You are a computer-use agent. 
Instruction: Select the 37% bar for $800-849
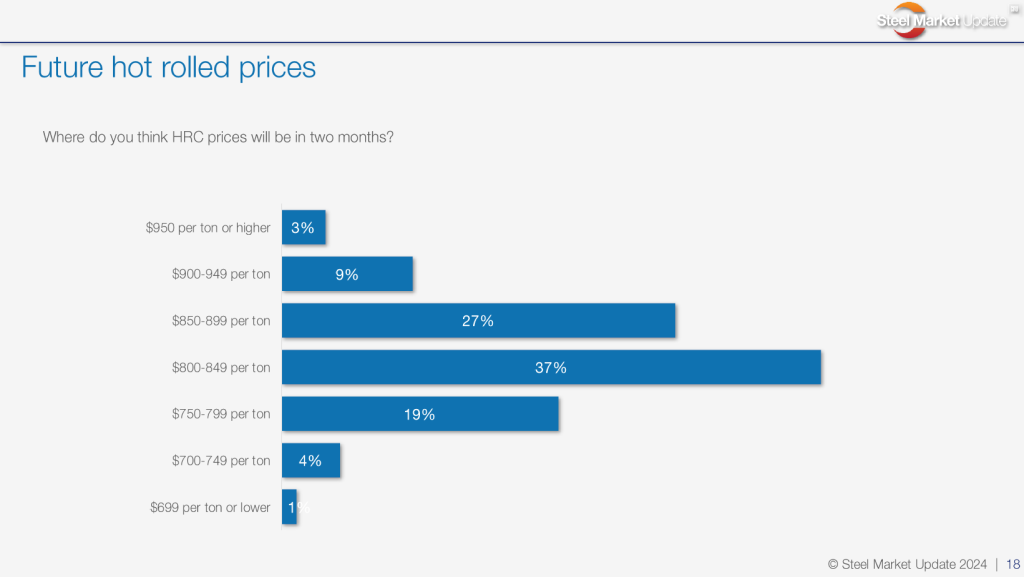click(551, 367)
